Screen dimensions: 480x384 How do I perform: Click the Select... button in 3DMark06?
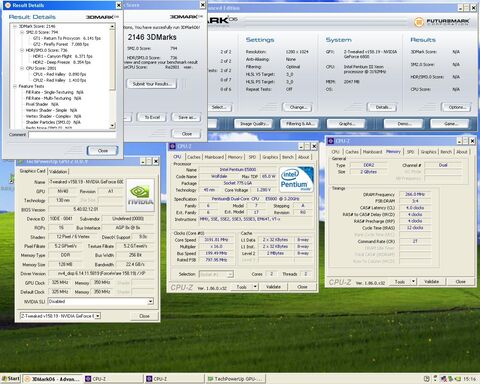tap(219, 107)
